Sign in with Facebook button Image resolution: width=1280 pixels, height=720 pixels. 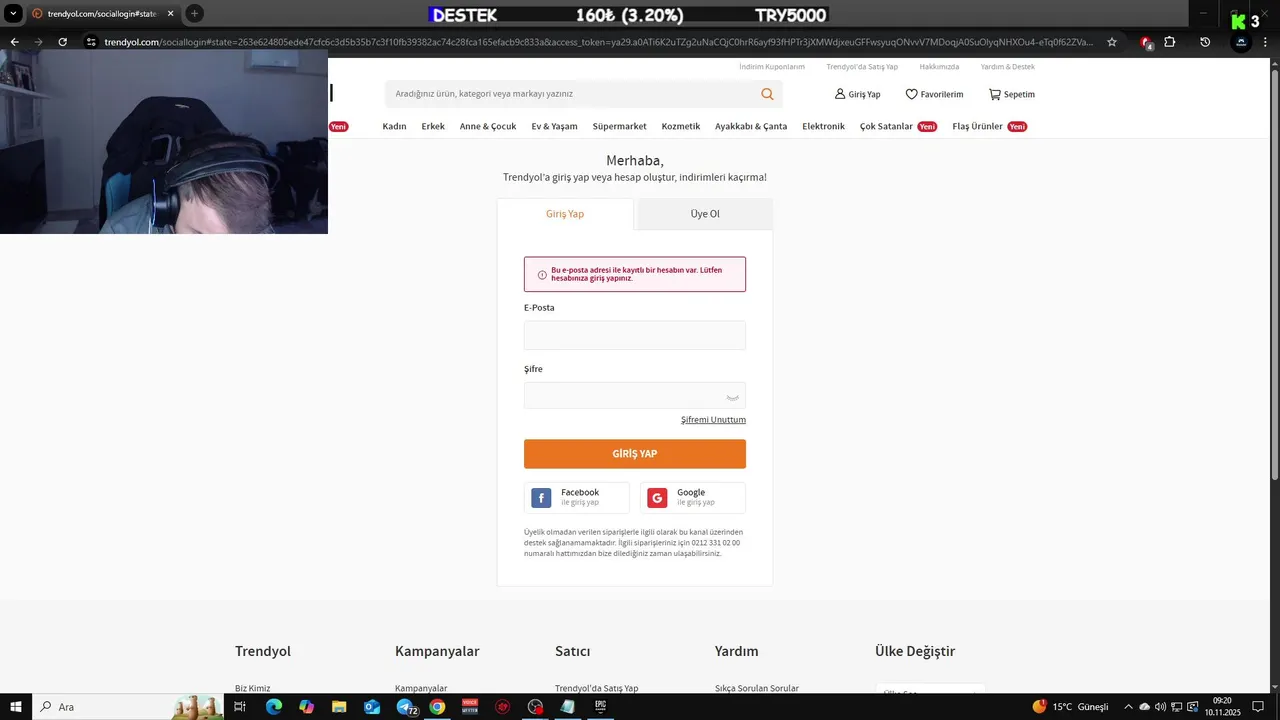pos(577,498)
